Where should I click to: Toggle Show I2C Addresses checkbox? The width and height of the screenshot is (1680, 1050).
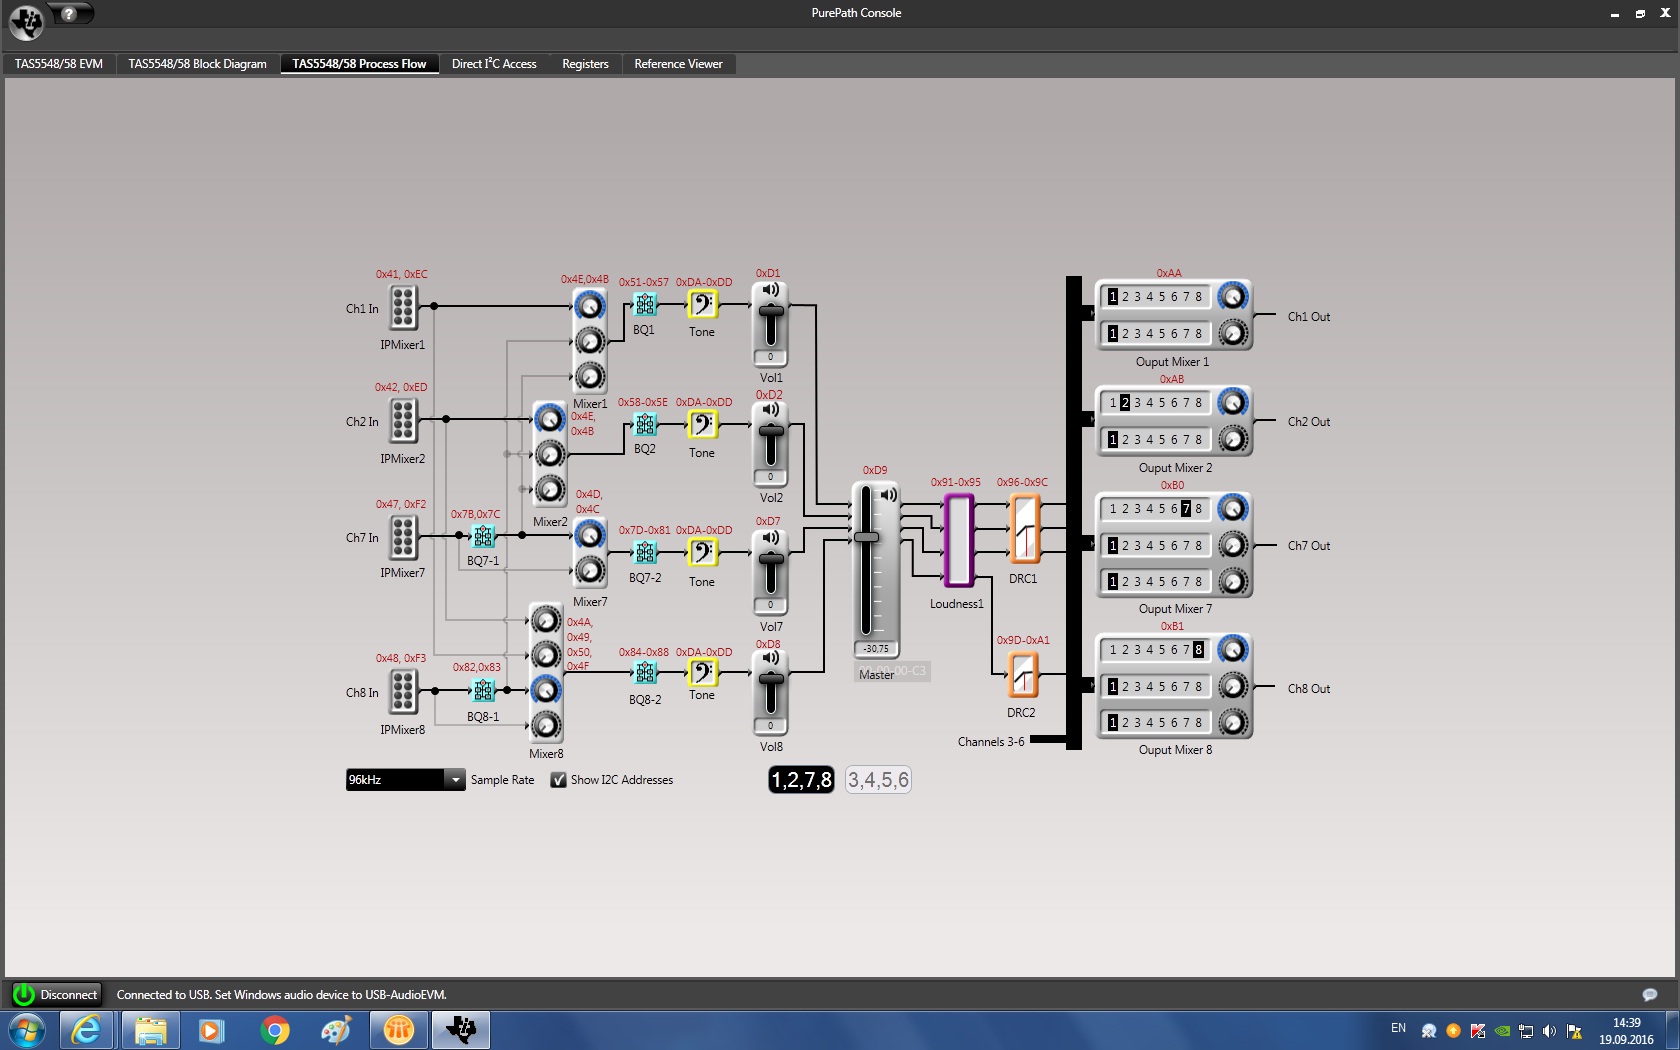tap(559, 780)
